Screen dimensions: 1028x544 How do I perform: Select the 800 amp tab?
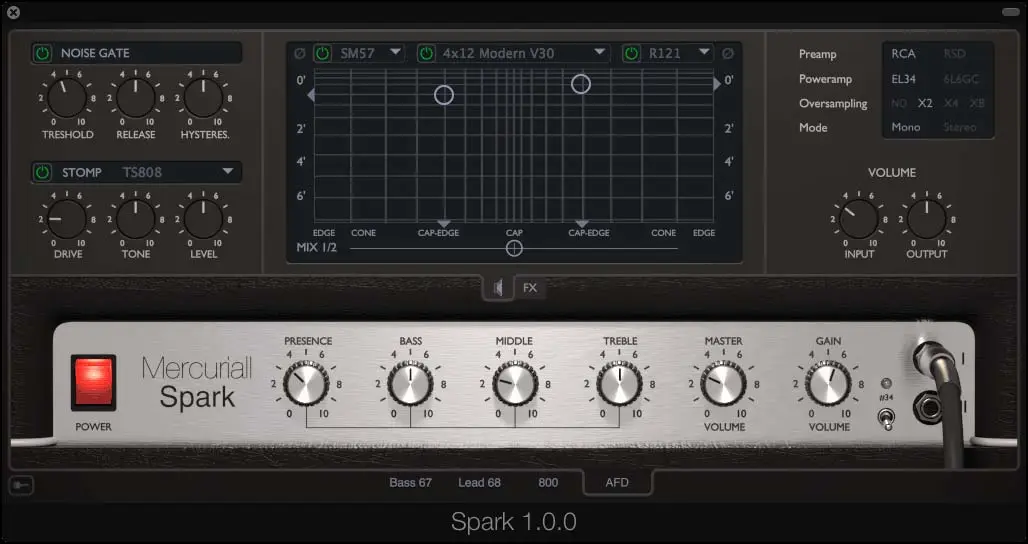click(x=548, y=482)
